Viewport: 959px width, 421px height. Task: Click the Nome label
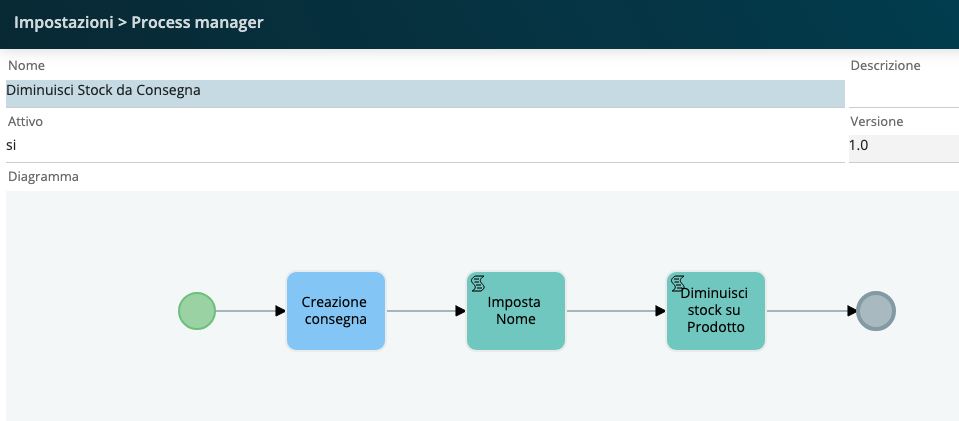pyautogui.click(x=26, y=65)
